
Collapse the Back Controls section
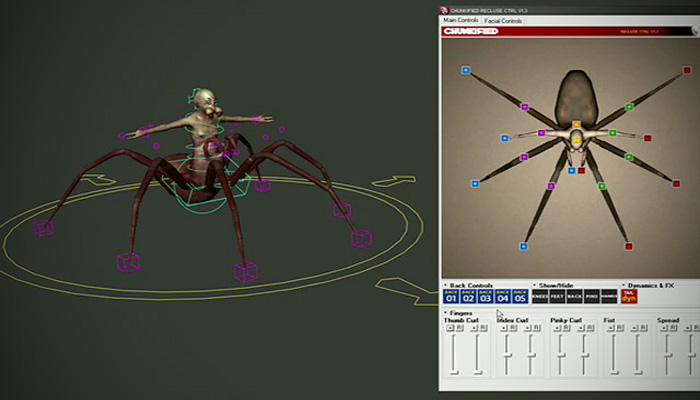445,285
